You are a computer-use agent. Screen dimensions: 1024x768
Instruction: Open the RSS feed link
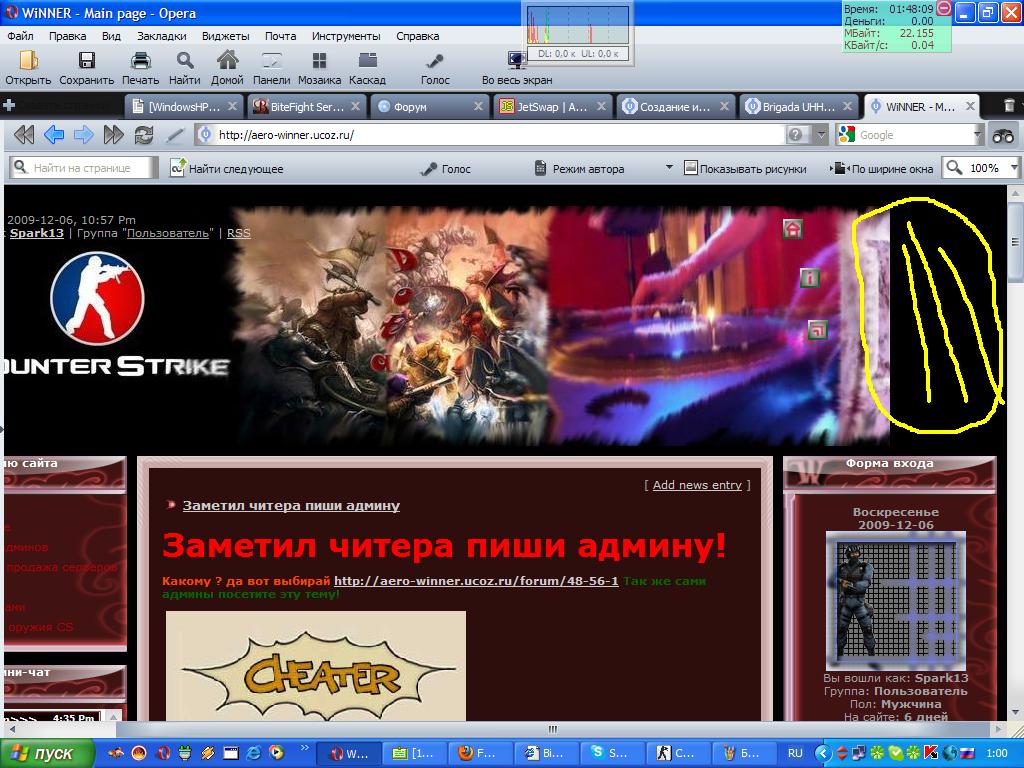(x=238, y=233)
